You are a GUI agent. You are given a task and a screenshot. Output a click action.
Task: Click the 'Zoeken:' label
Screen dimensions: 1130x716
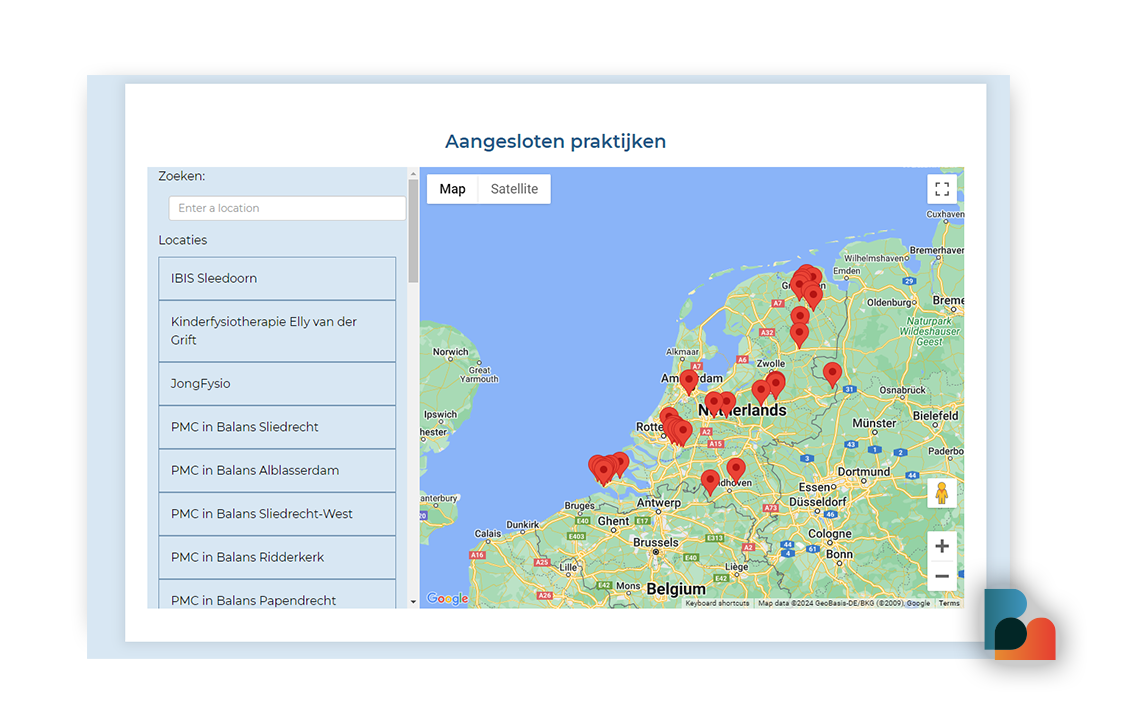click(x=182, y=176)
